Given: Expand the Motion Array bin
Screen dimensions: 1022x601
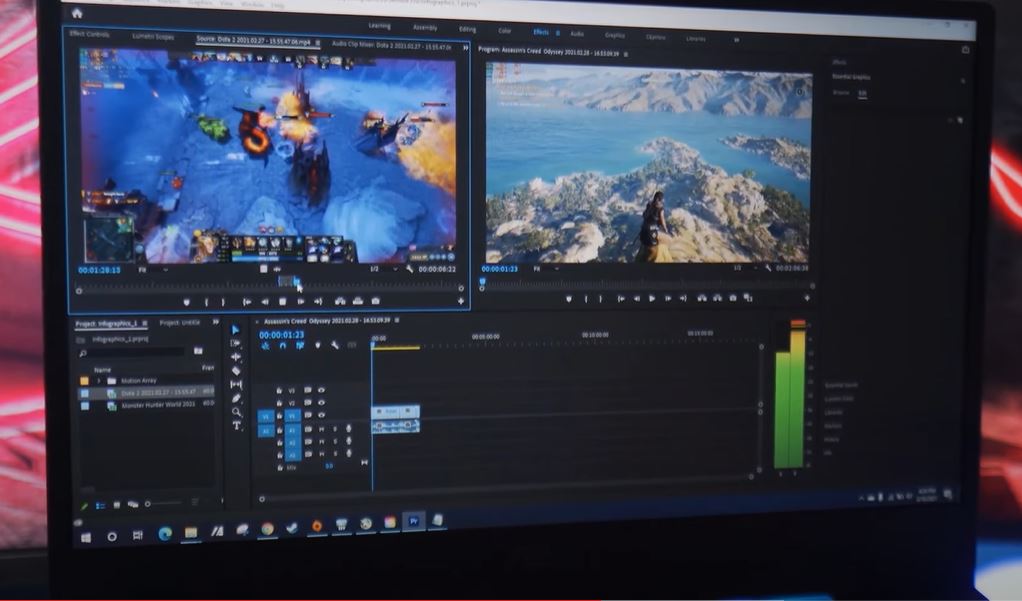Looking at the screenshot, I should (98, 381).
